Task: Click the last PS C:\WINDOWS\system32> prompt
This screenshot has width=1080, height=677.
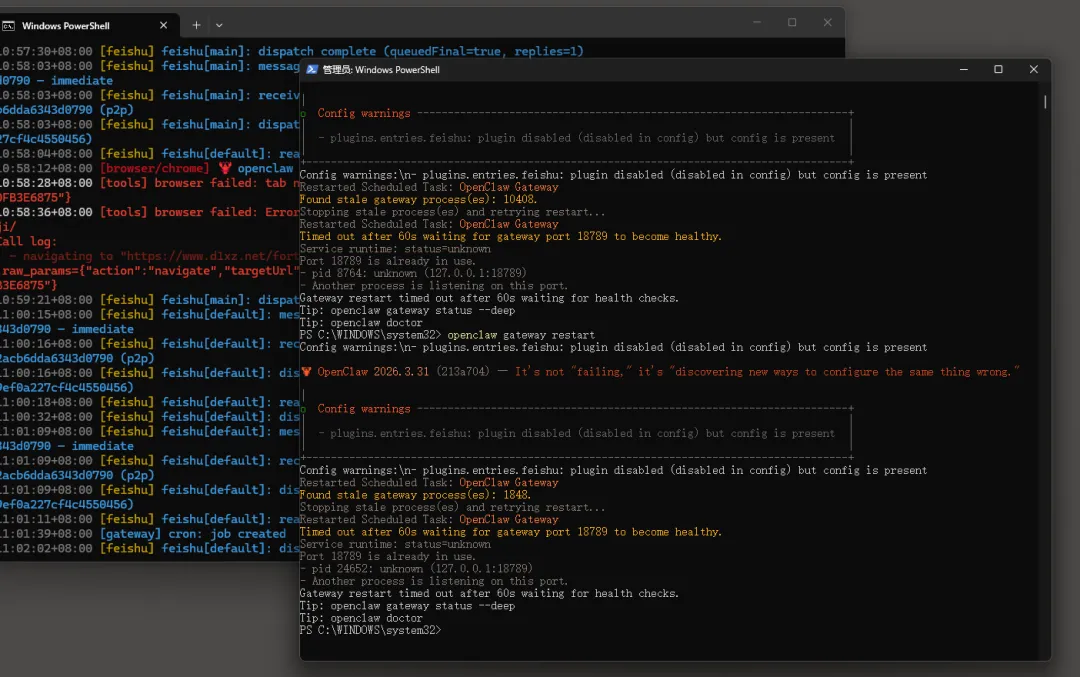Action: click(x=371, y=630)
